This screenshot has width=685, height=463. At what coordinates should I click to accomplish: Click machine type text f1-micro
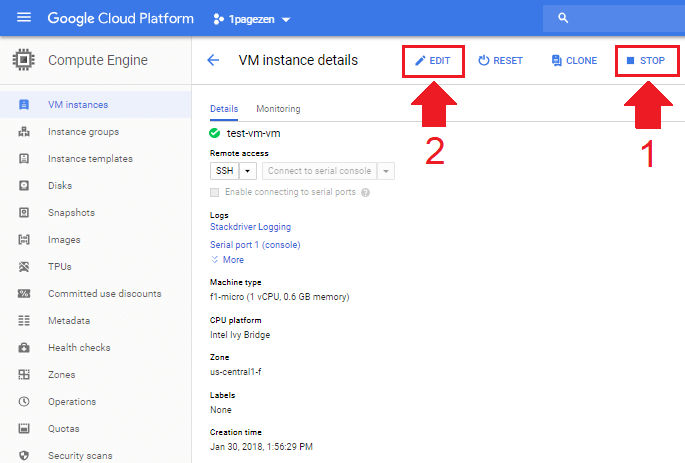coord(280,297)
